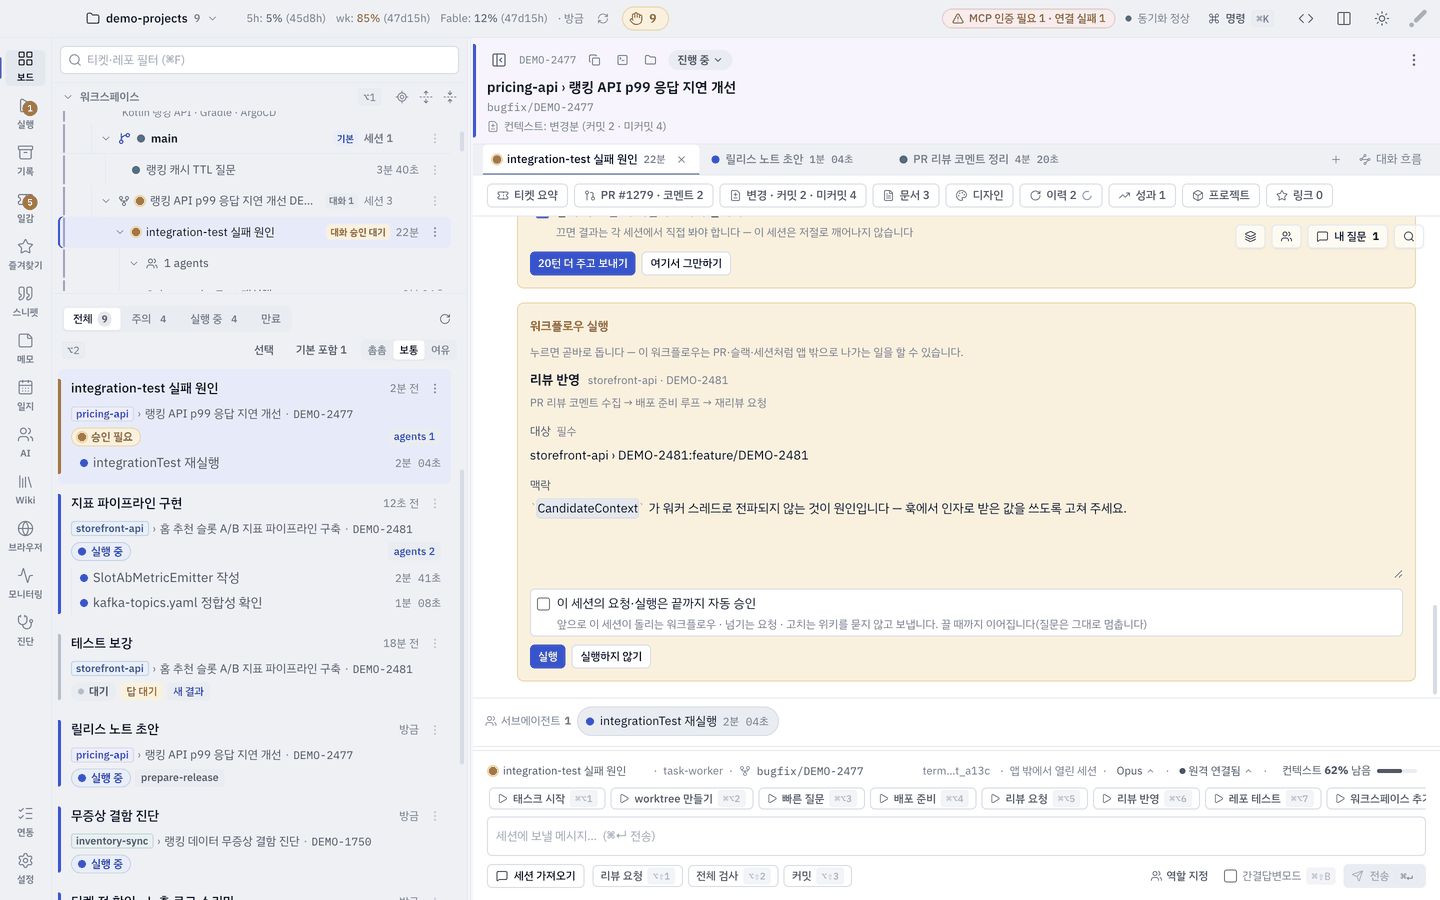The width and height of the screenshot is (1440, 900).
Task: Collapse the integration-test 실패 원인 tree node
Action: tap(120, 232)
